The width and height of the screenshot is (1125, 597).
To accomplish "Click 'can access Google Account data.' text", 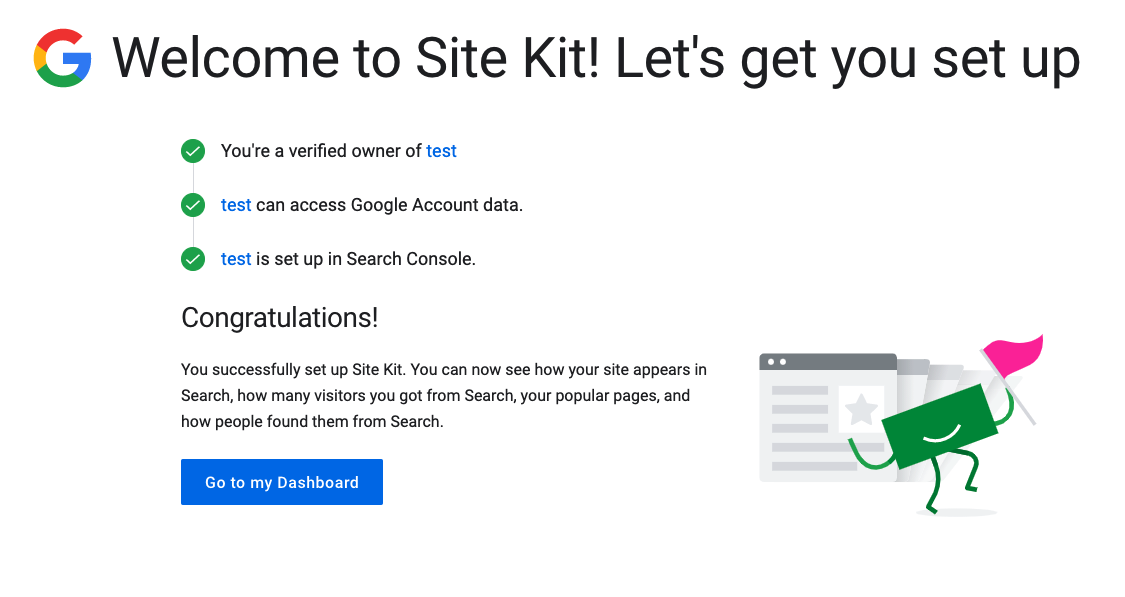I will point(390,205).
